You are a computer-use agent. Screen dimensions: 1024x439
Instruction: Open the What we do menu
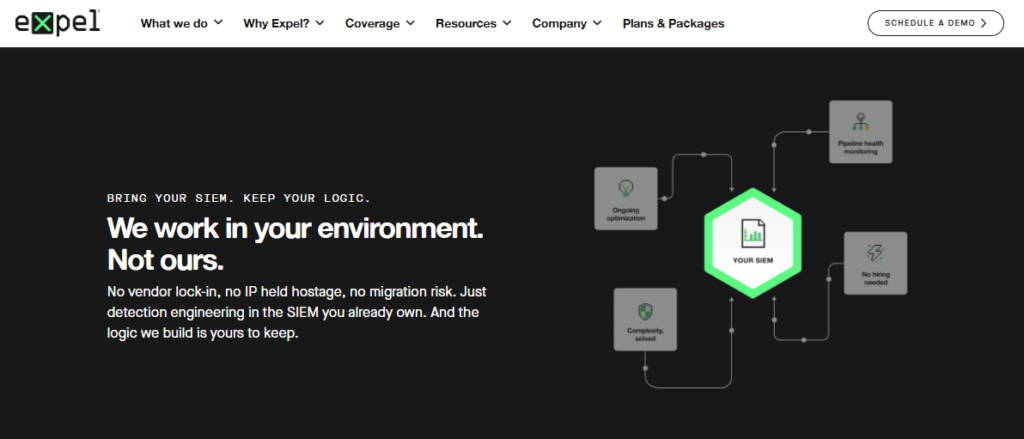[x=182, y=23]
